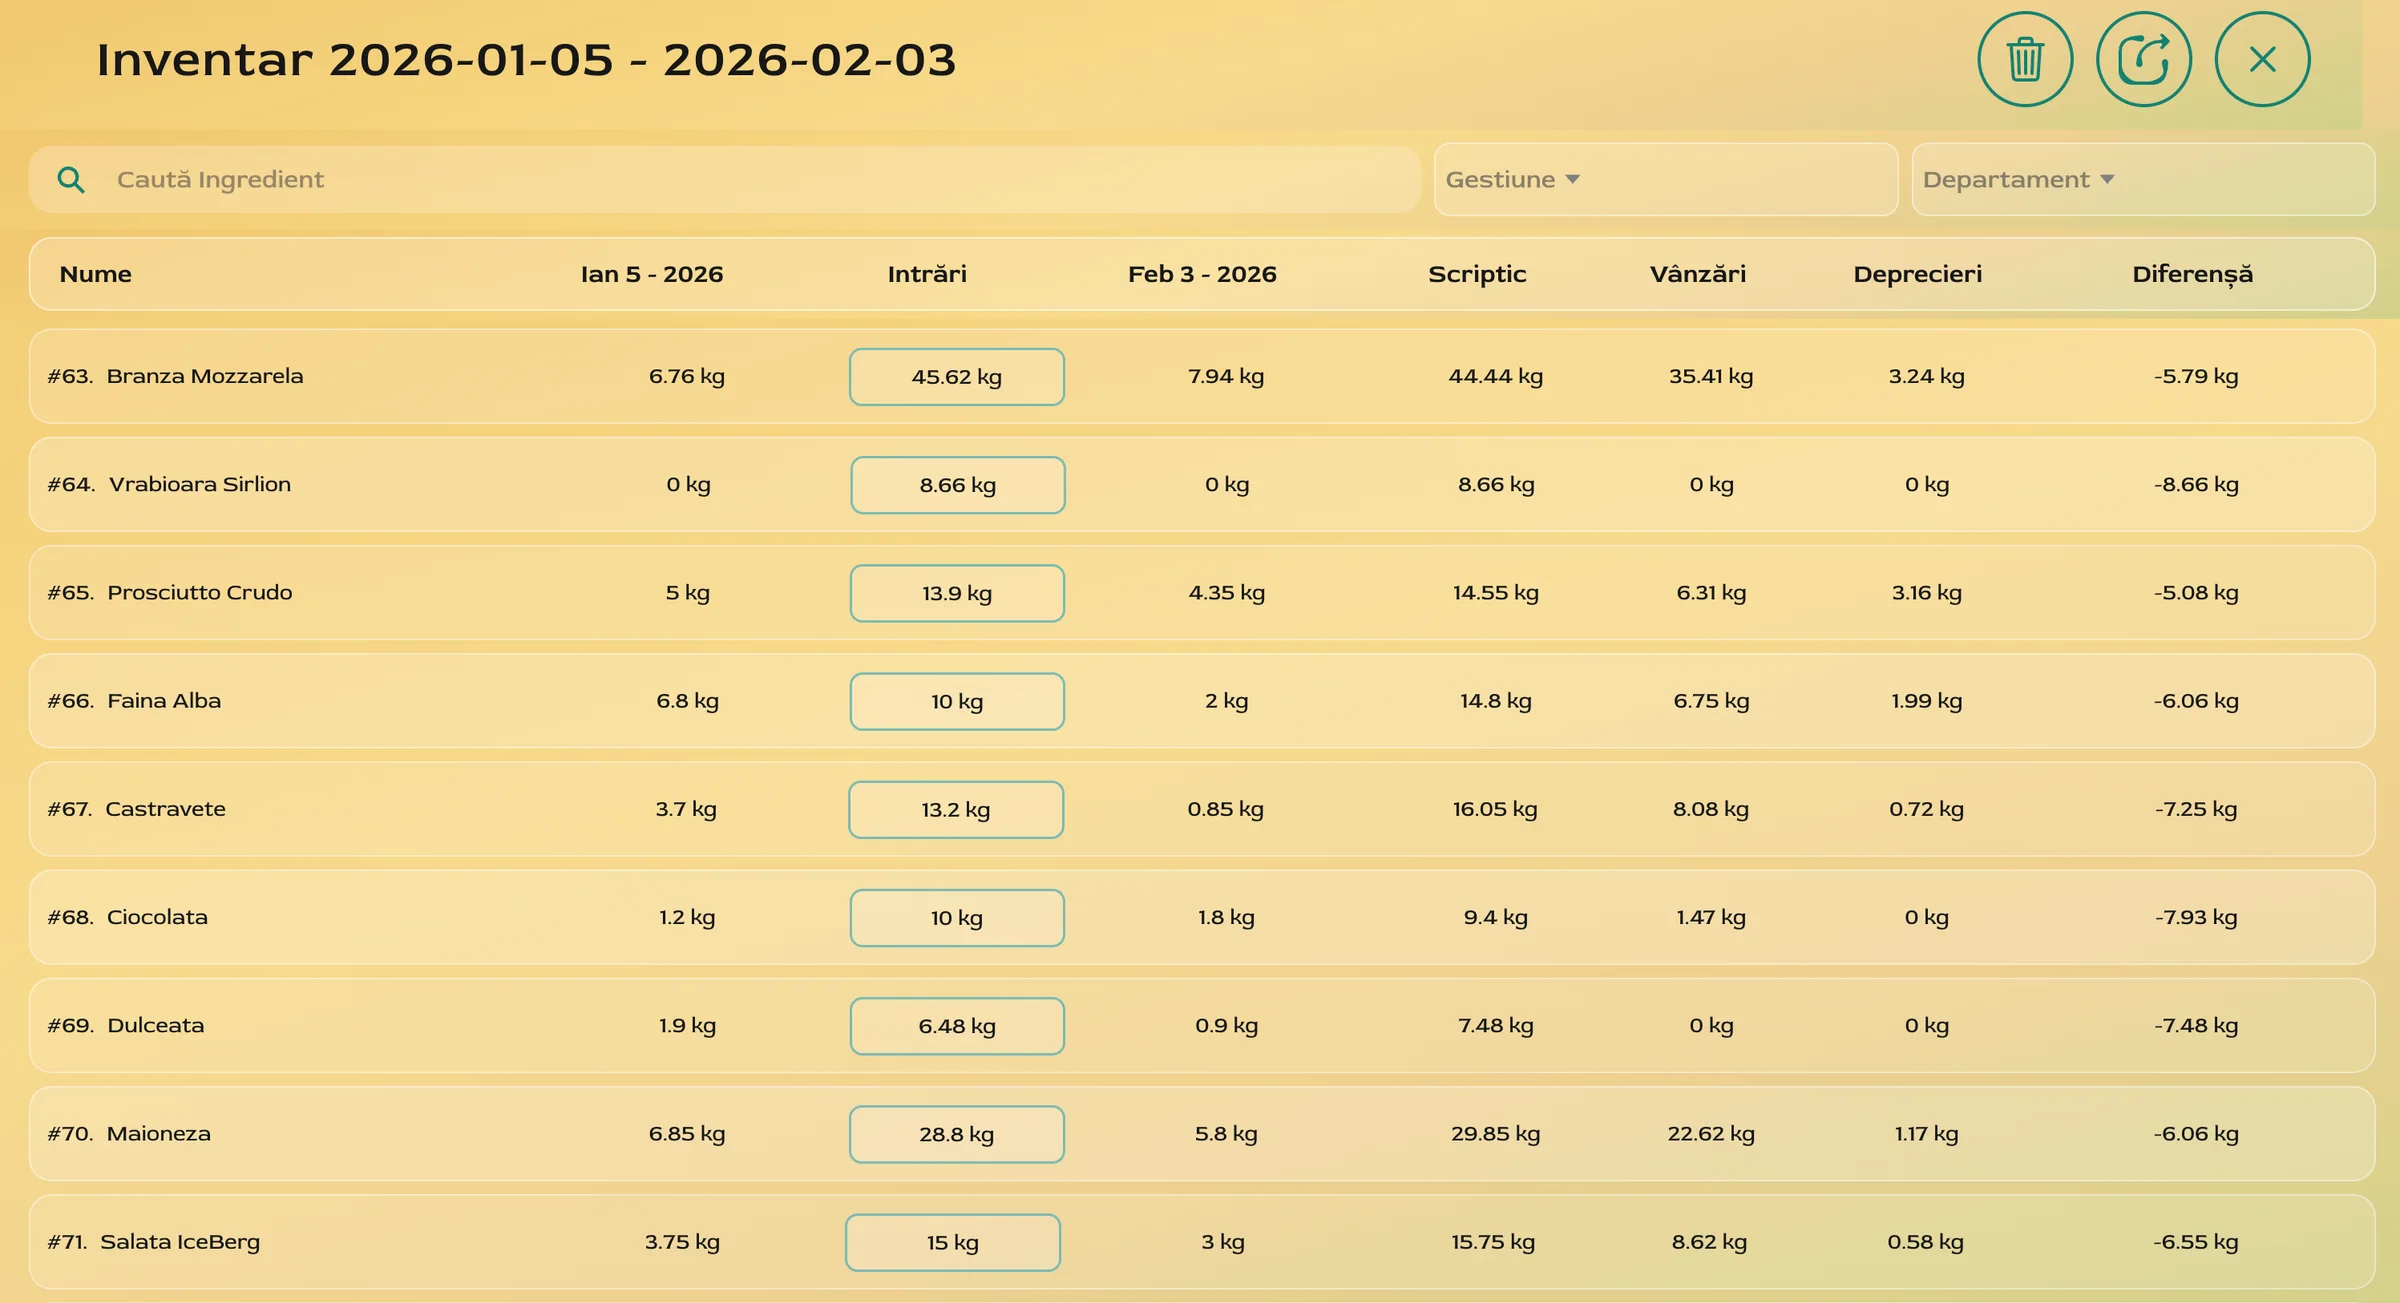Edit Prosciutto Crudo intrări 13.9 kg field

tap(956, 593)
